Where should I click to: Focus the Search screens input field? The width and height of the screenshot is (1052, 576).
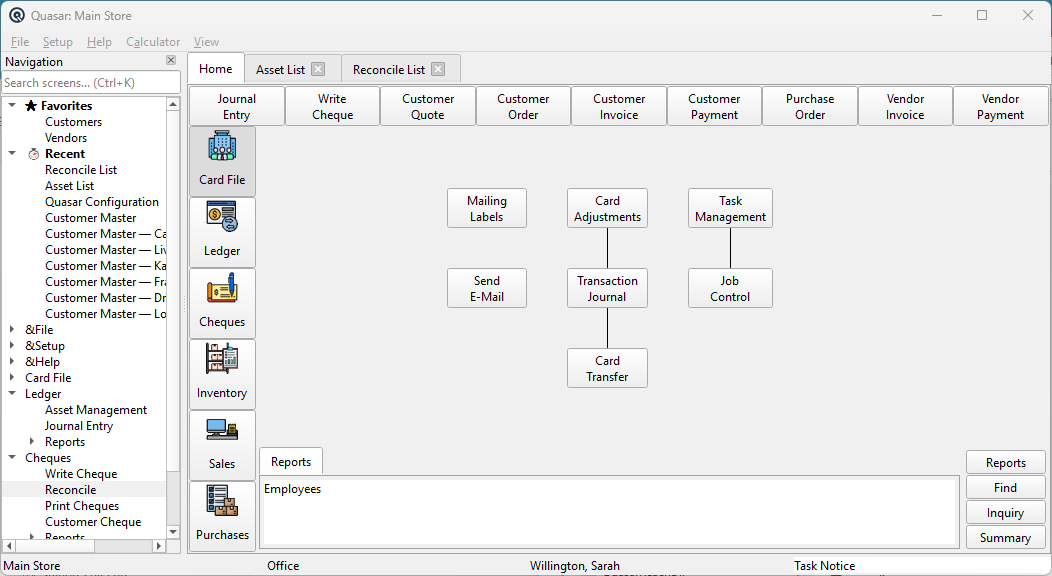pyautogui.click(x=91, y=82)
